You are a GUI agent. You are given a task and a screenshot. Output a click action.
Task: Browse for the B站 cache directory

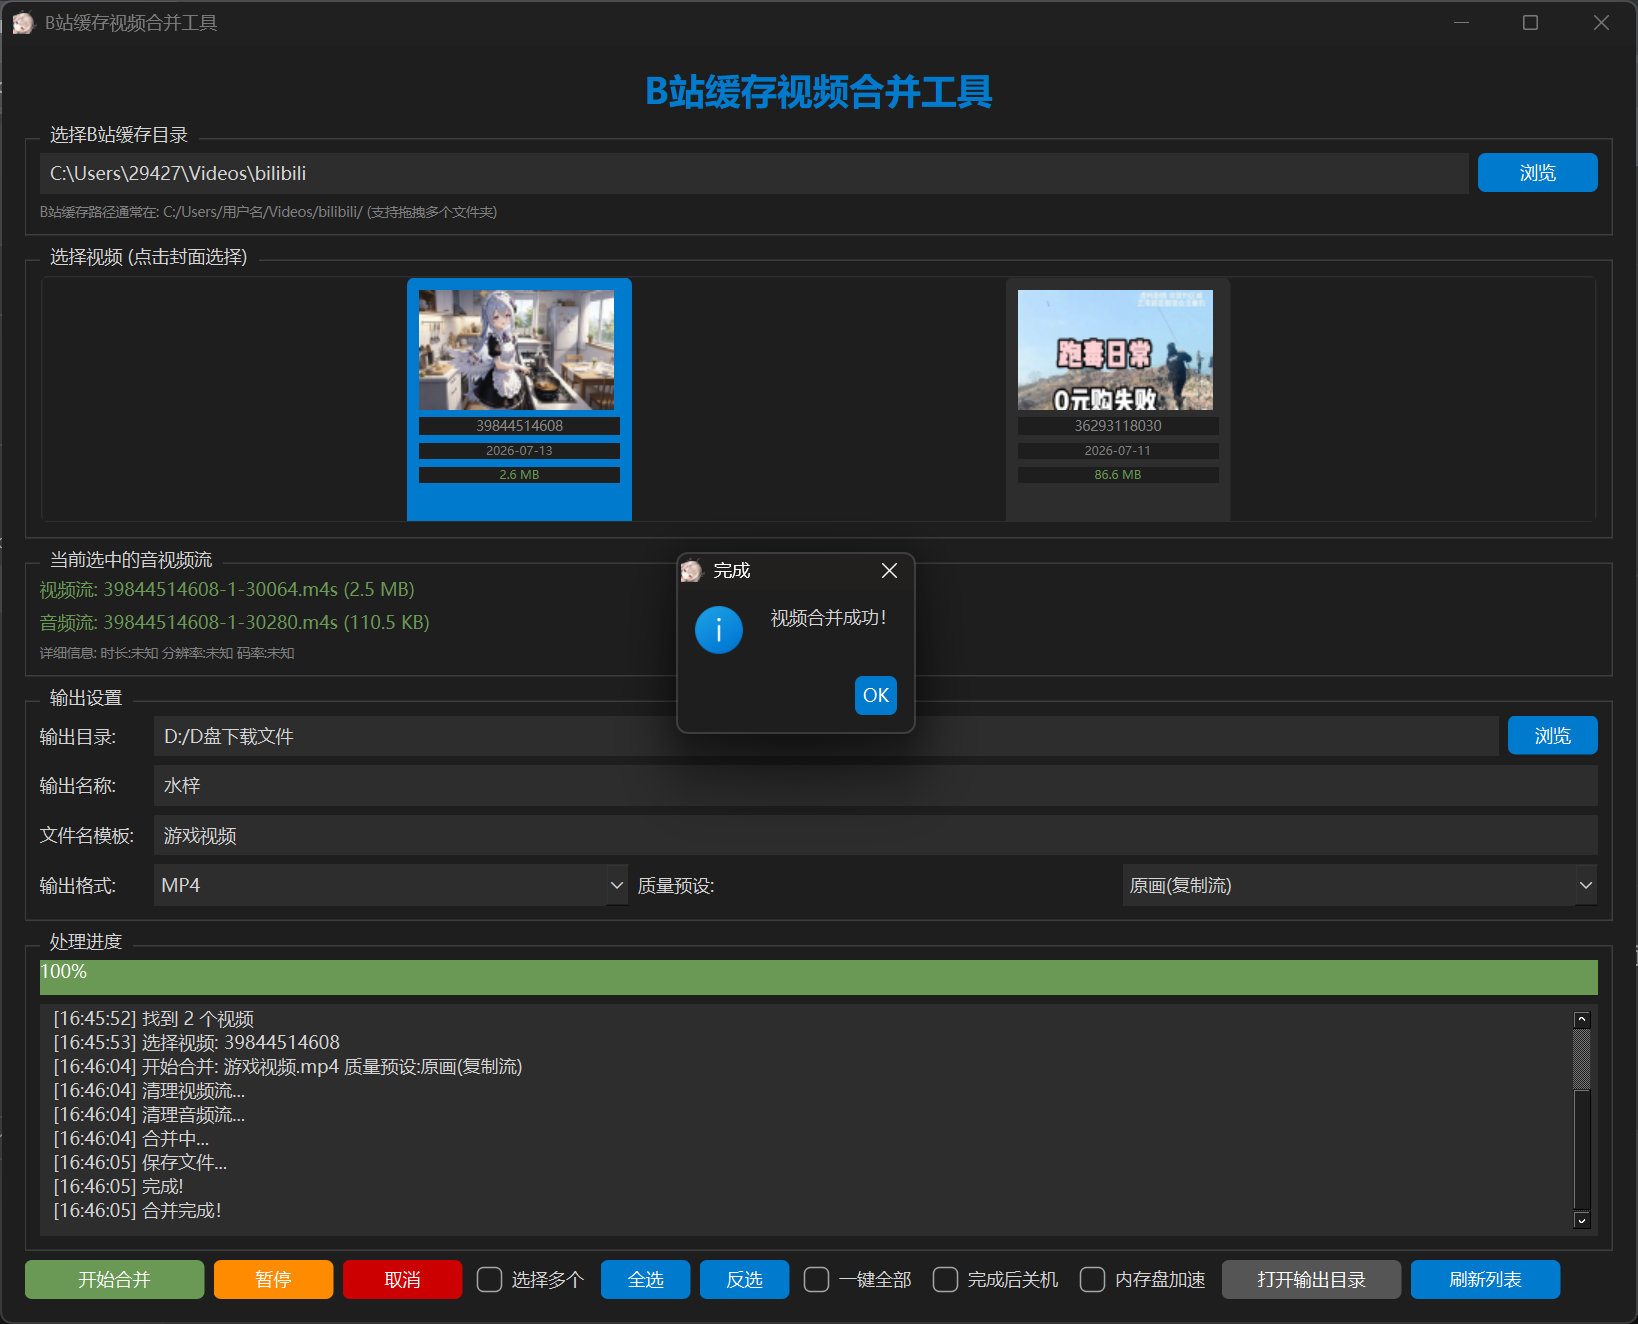[1537, 173]
